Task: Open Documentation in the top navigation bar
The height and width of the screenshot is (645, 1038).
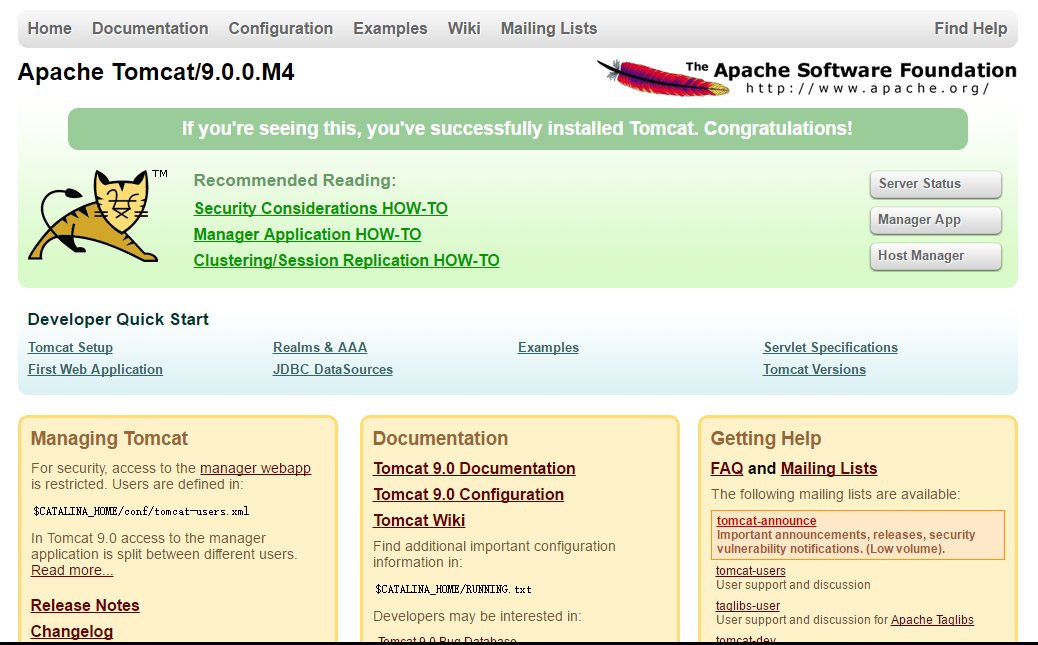Action: (x=150, y=28)
